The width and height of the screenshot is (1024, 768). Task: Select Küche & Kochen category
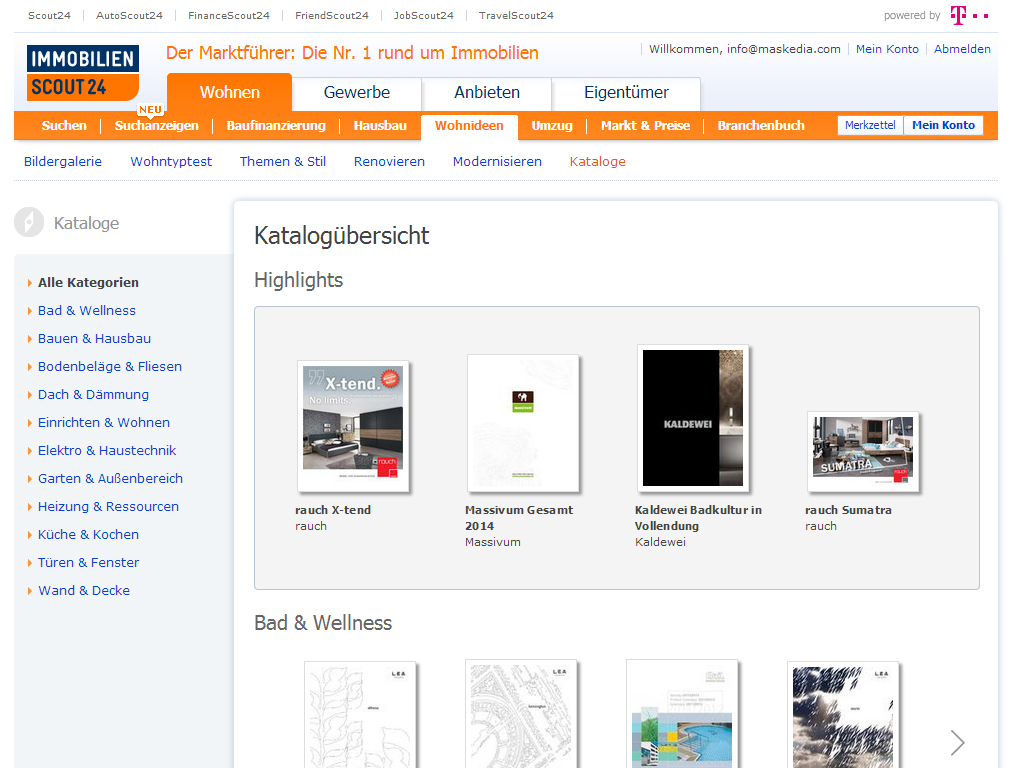click(88, 535)
